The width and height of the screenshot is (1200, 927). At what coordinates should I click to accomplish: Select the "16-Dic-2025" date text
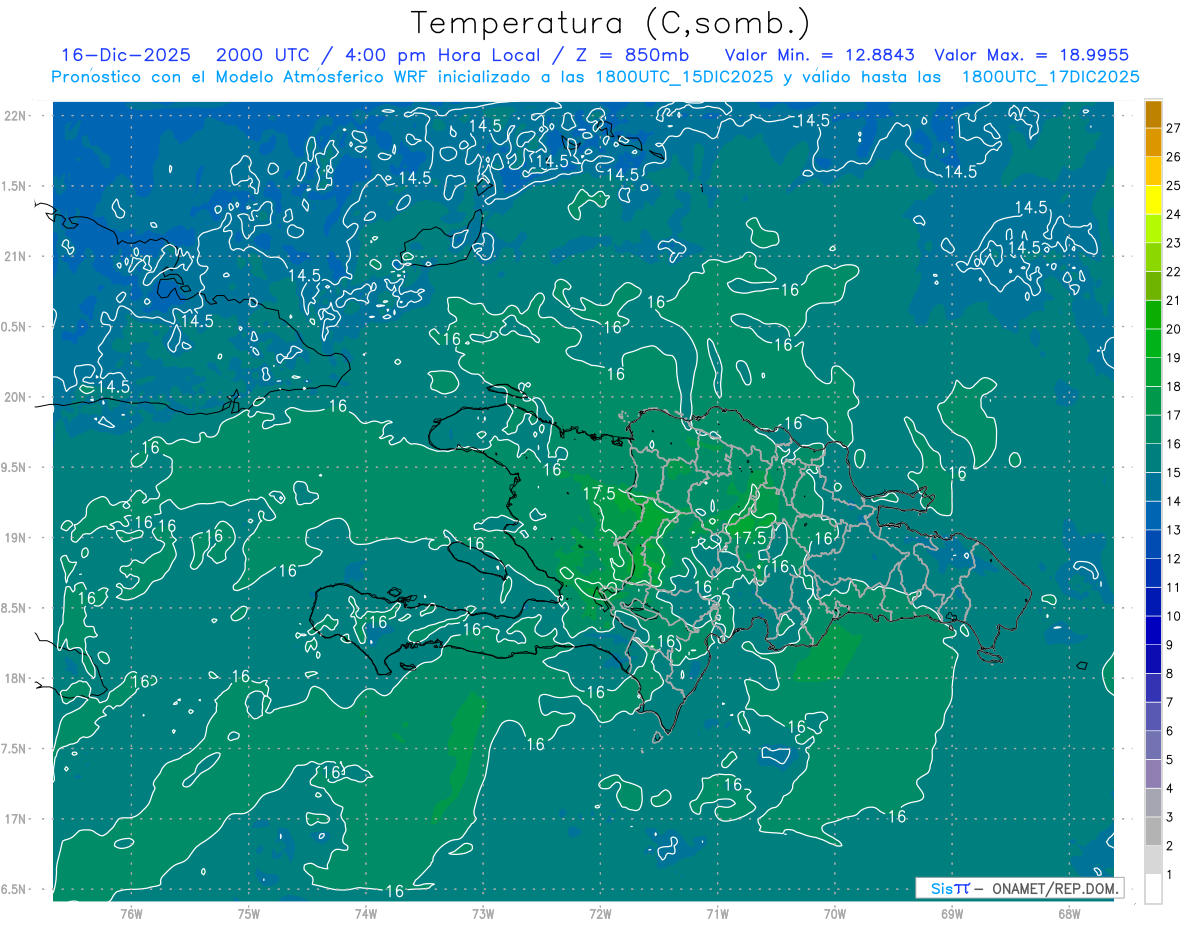(126, 55)
